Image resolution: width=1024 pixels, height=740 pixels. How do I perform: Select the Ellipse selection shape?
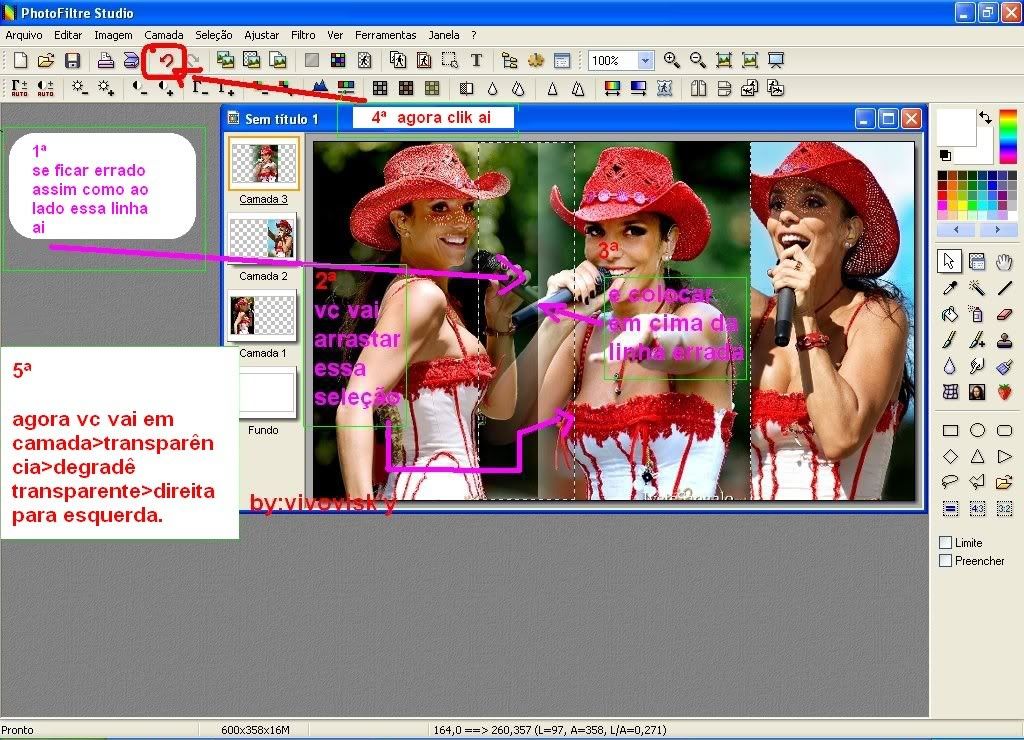tap(977, 431)
